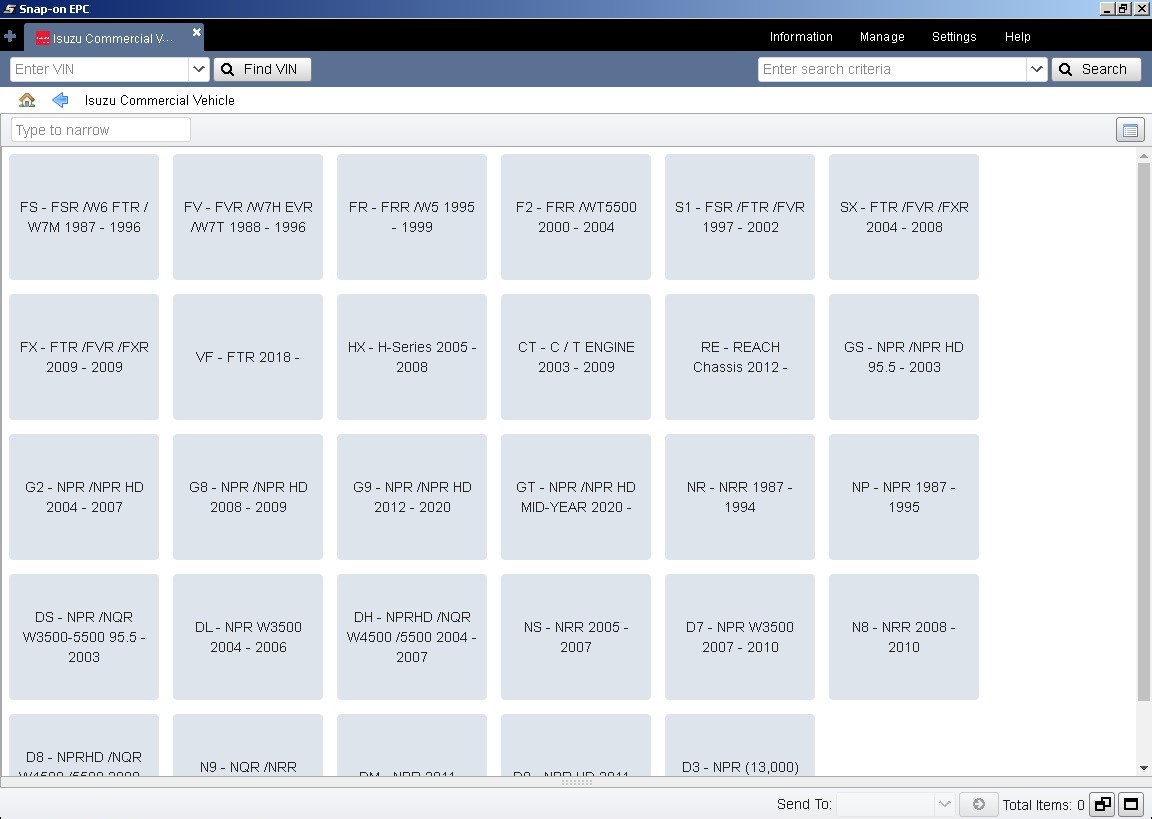The height and width of the screenshot is (819, 1152).
Task: Expand the Enter VIN dropdown
Action: point(198,69)
